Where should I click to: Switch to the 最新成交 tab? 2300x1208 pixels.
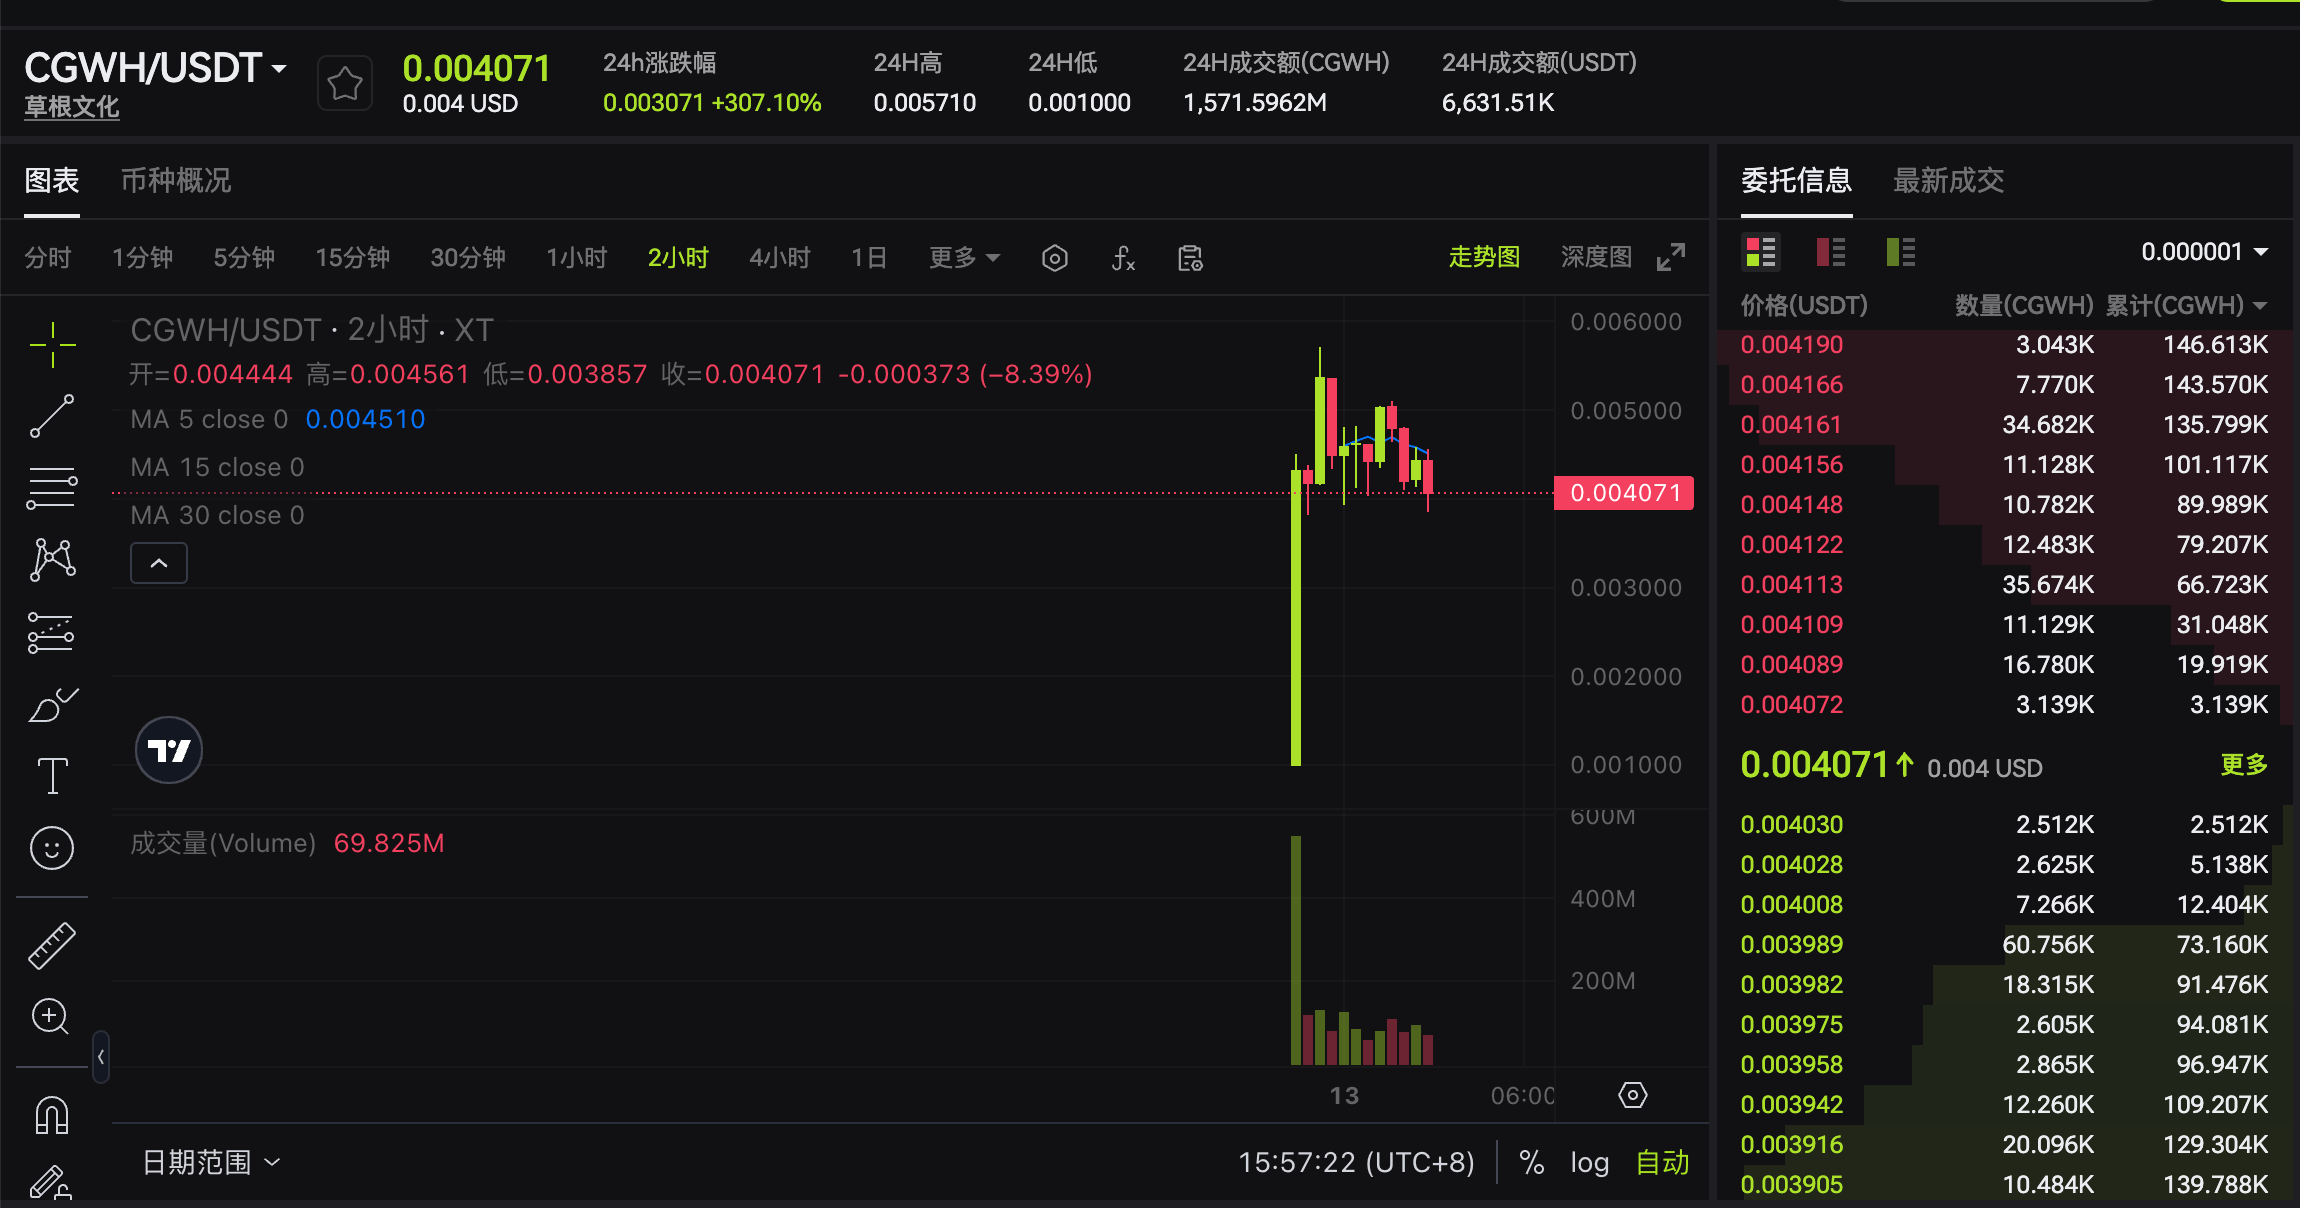[x=1946, y=180]
